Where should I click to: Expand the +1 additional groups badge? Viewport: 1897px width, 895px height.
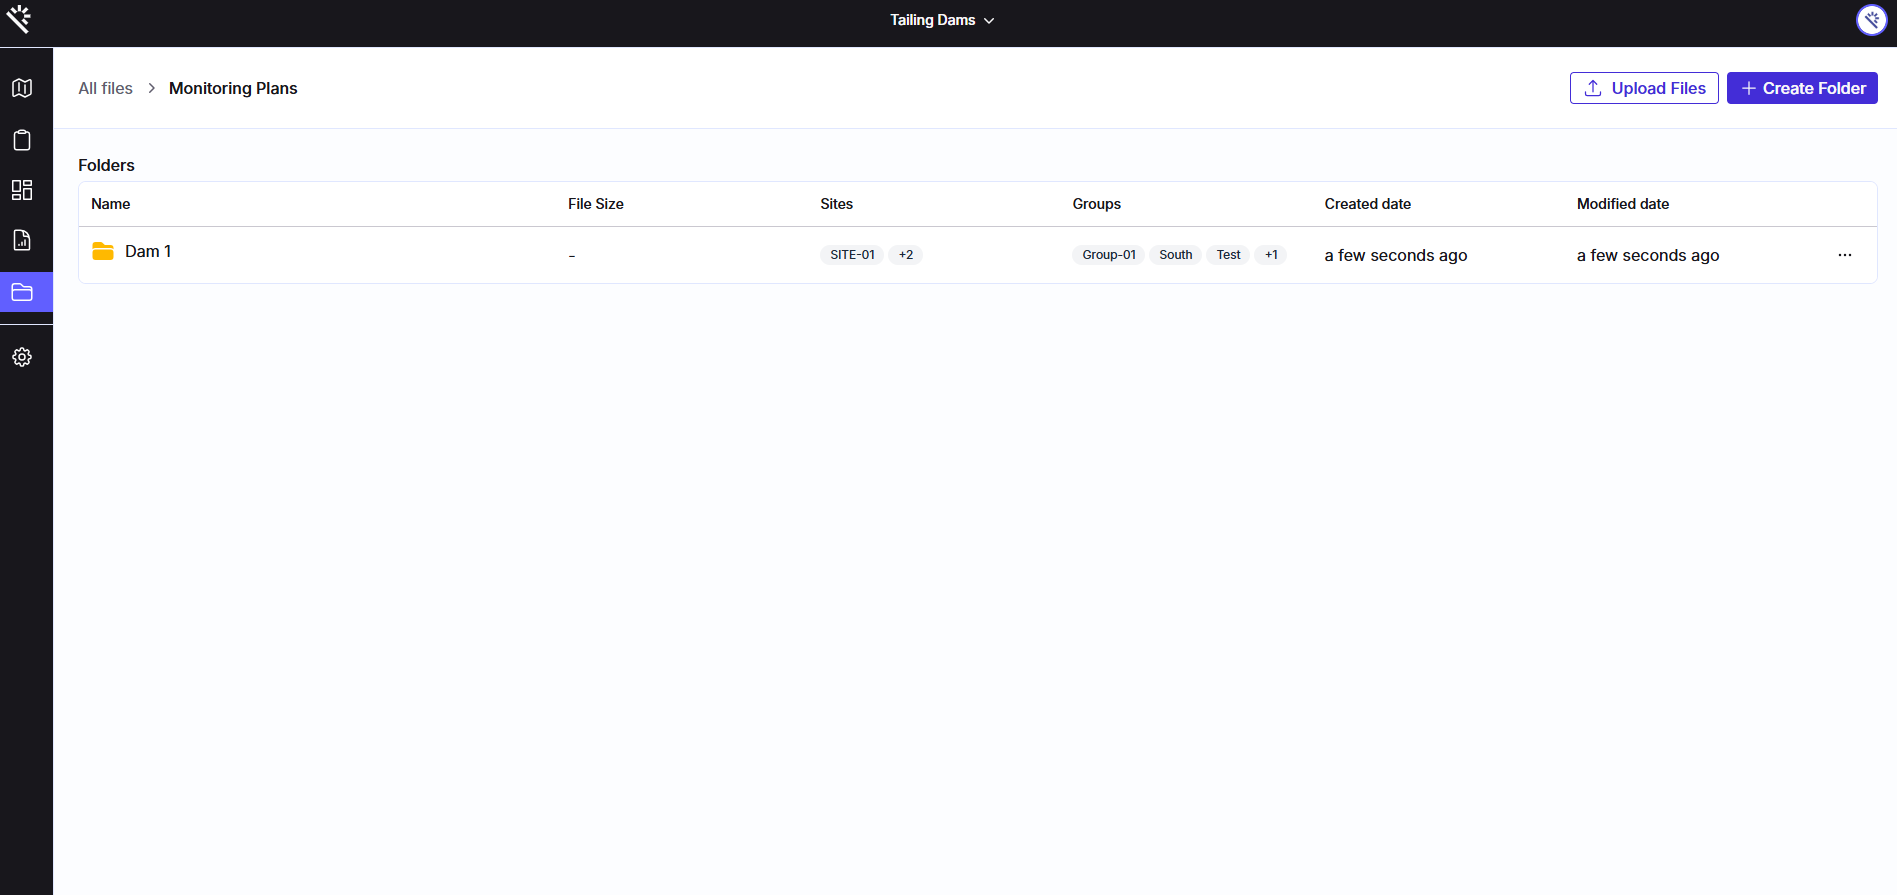1271,255
